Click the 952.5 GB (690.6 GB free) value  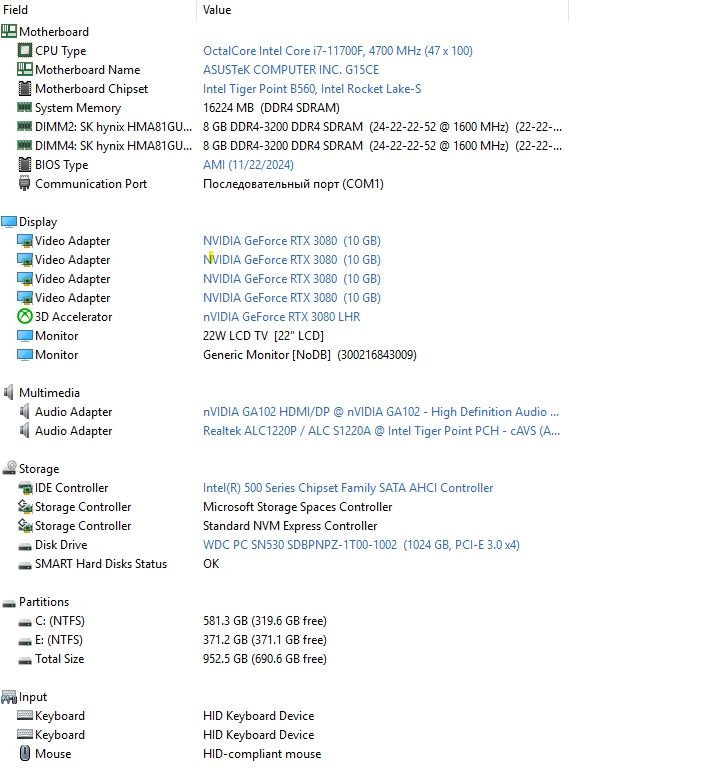click(x=265, y=659)
